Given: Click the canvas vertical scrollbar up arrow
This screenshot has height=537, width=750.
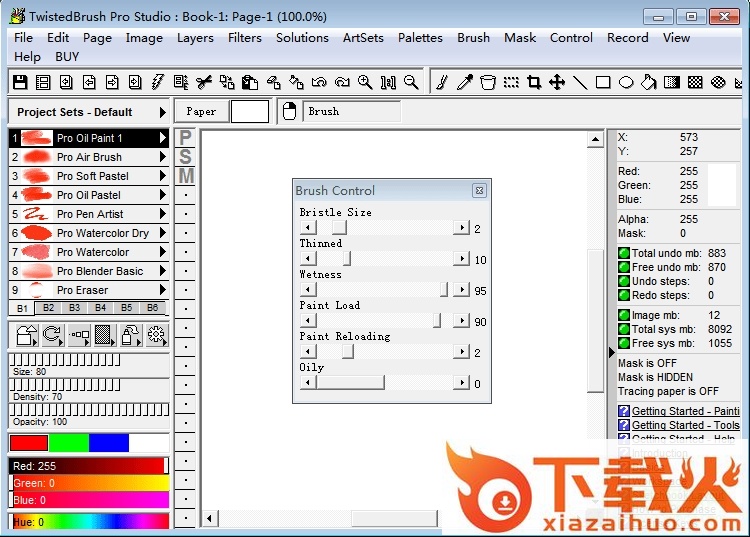Looking at the screenshot, I should pos(596,140).
